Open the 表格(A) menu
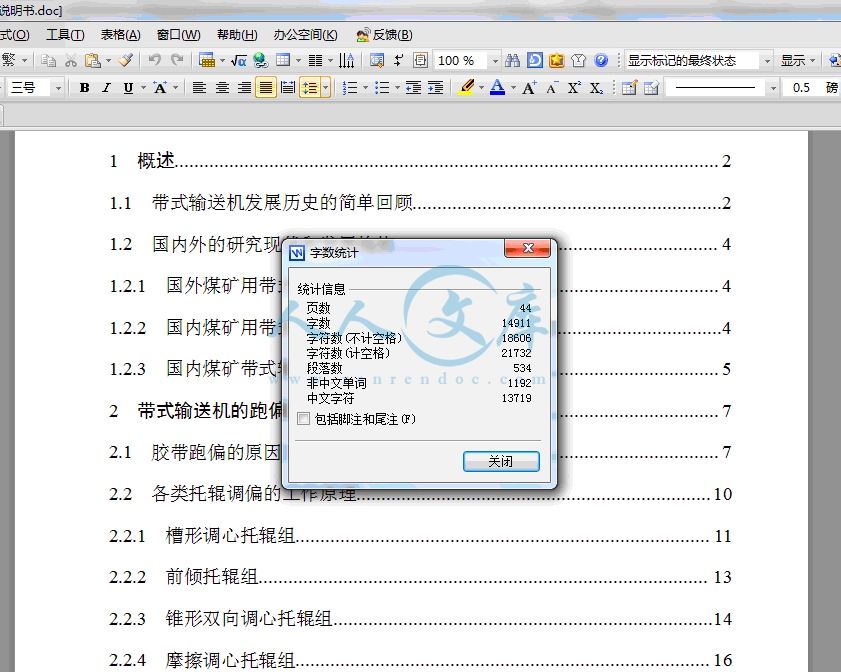This screenshot has width=841, height=672. [121, 35]
